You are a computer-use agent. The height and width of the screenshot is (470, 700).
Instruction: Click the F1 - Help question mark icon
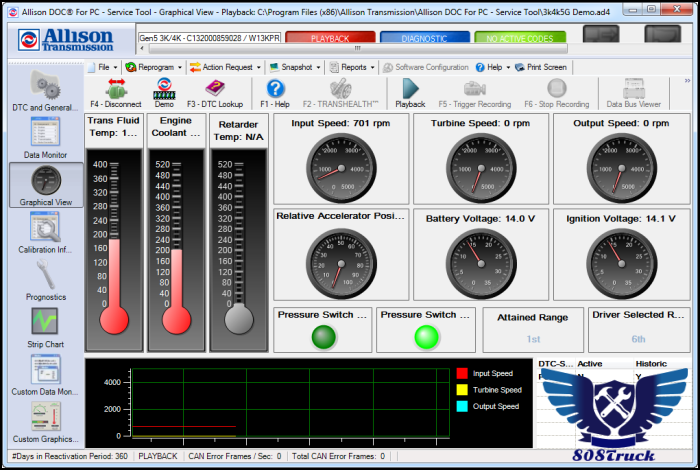pos(275,88)
